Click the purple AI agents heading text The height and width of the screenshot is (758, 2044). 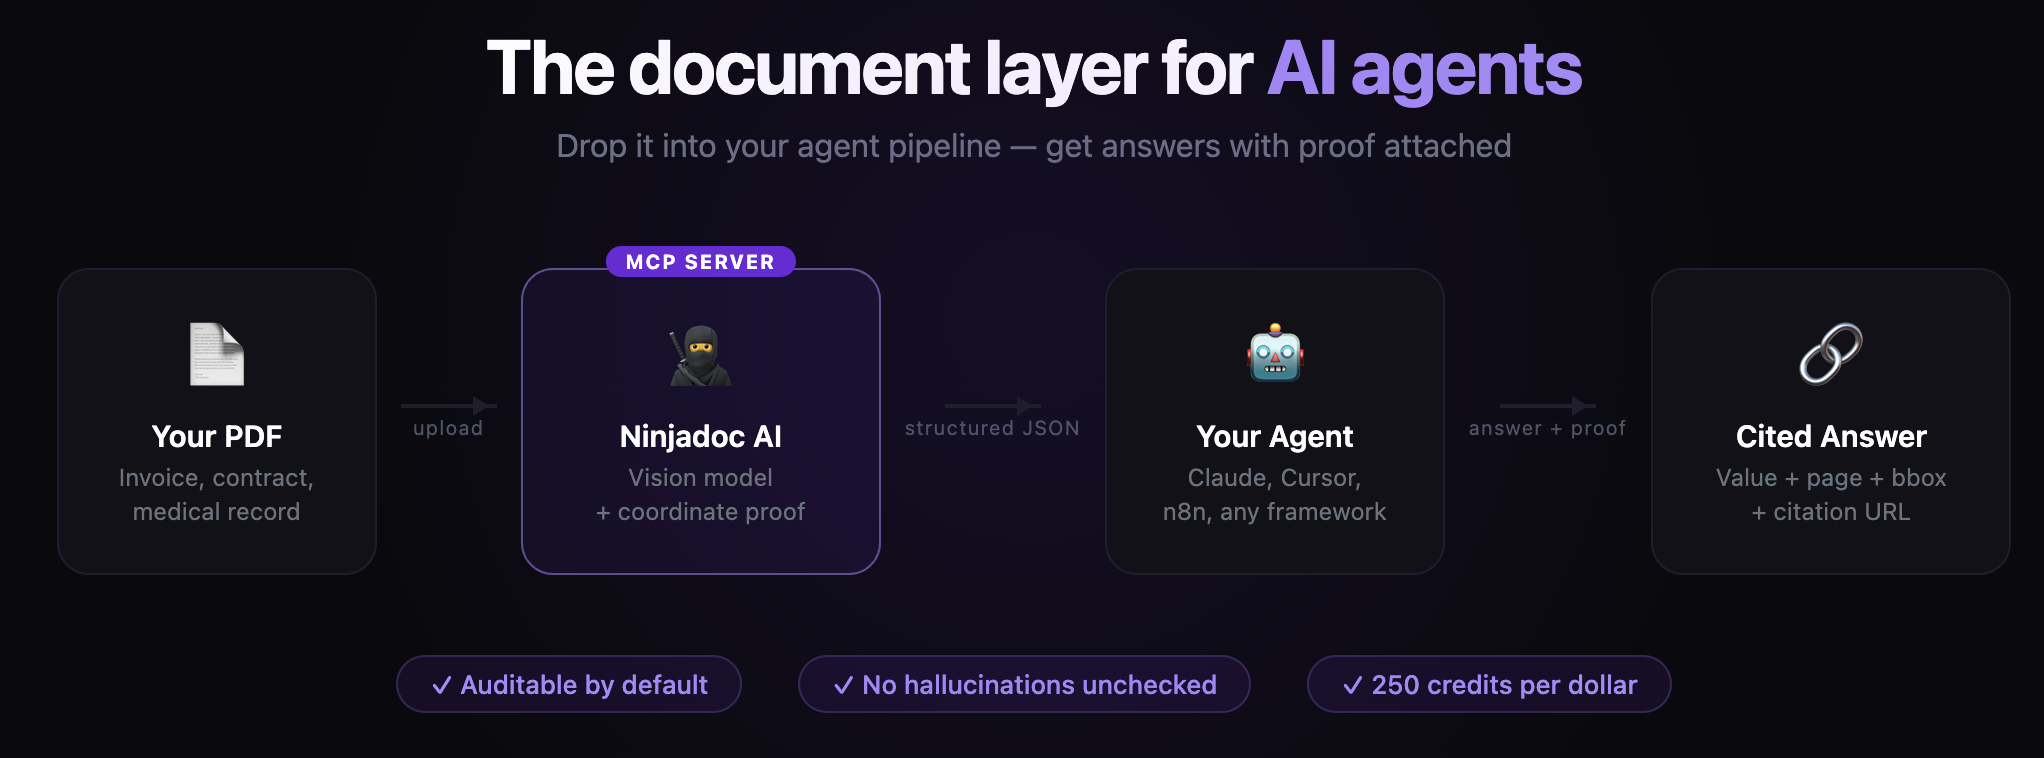1425,70
